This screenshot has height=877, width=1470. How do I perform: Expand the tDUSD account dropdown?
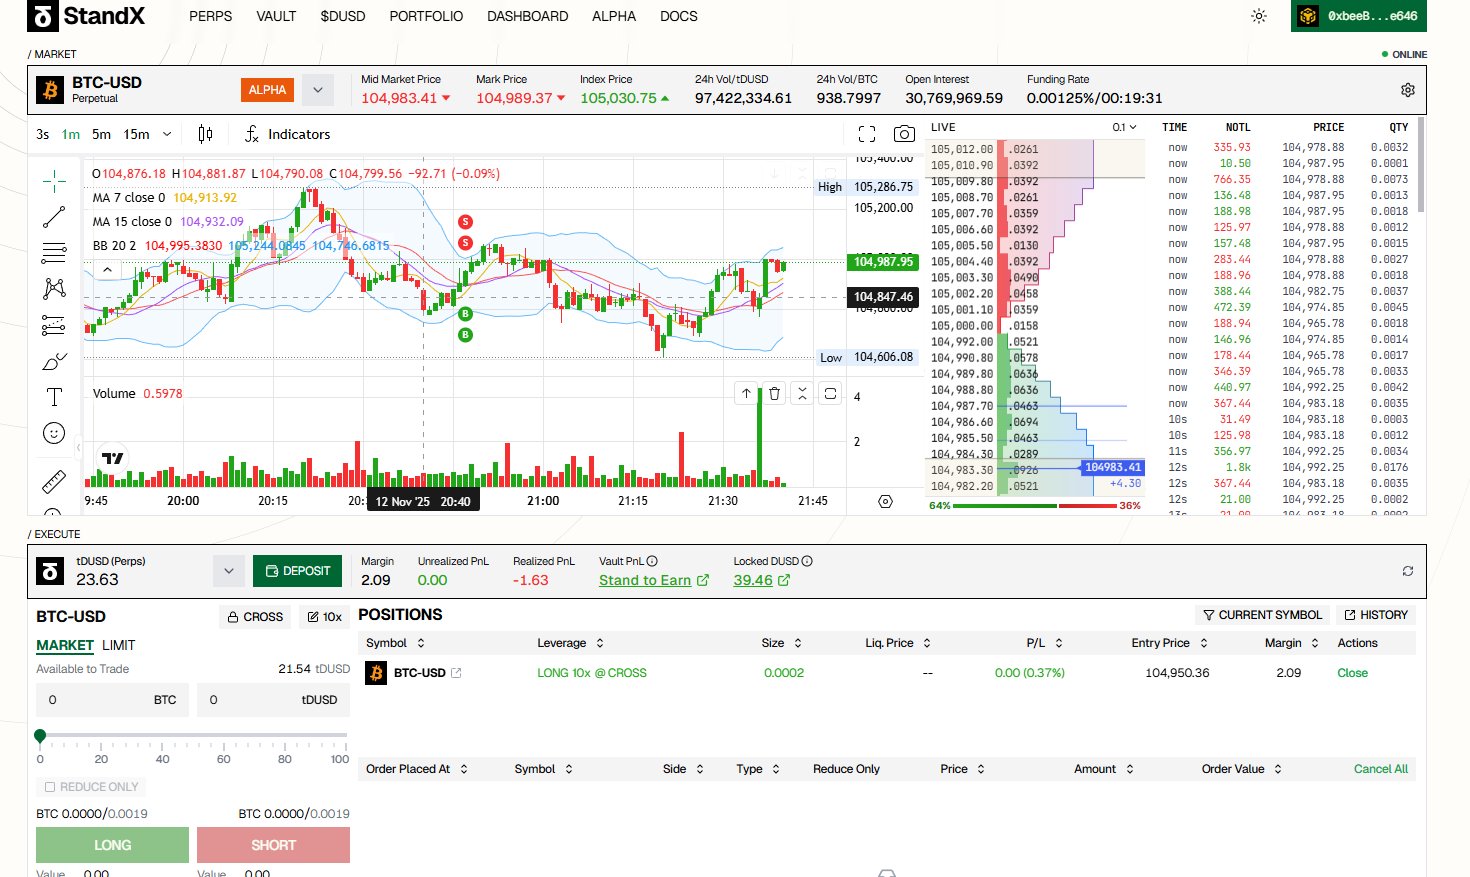pos(229,571)
